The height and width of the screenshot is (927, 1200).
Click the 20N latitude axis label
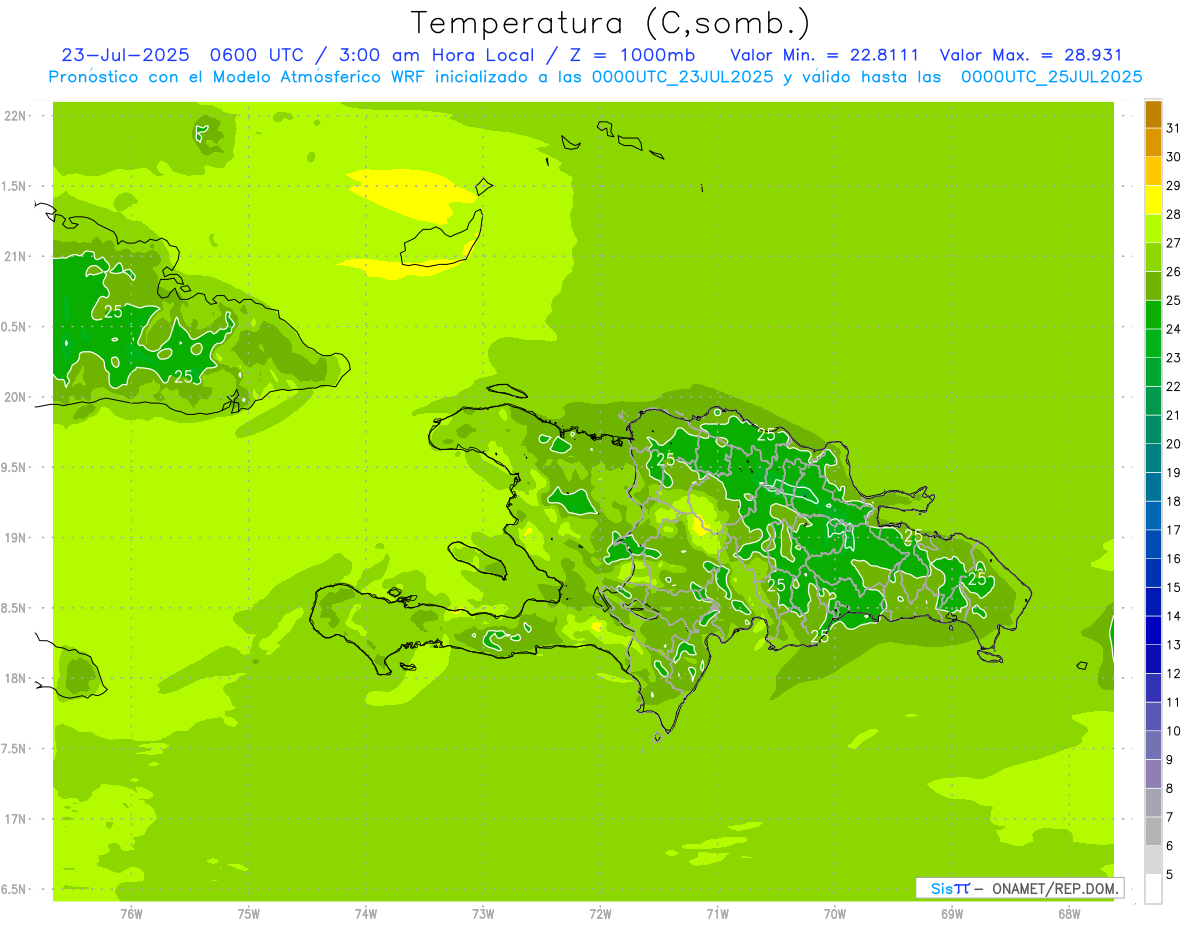tap(15, 397)
